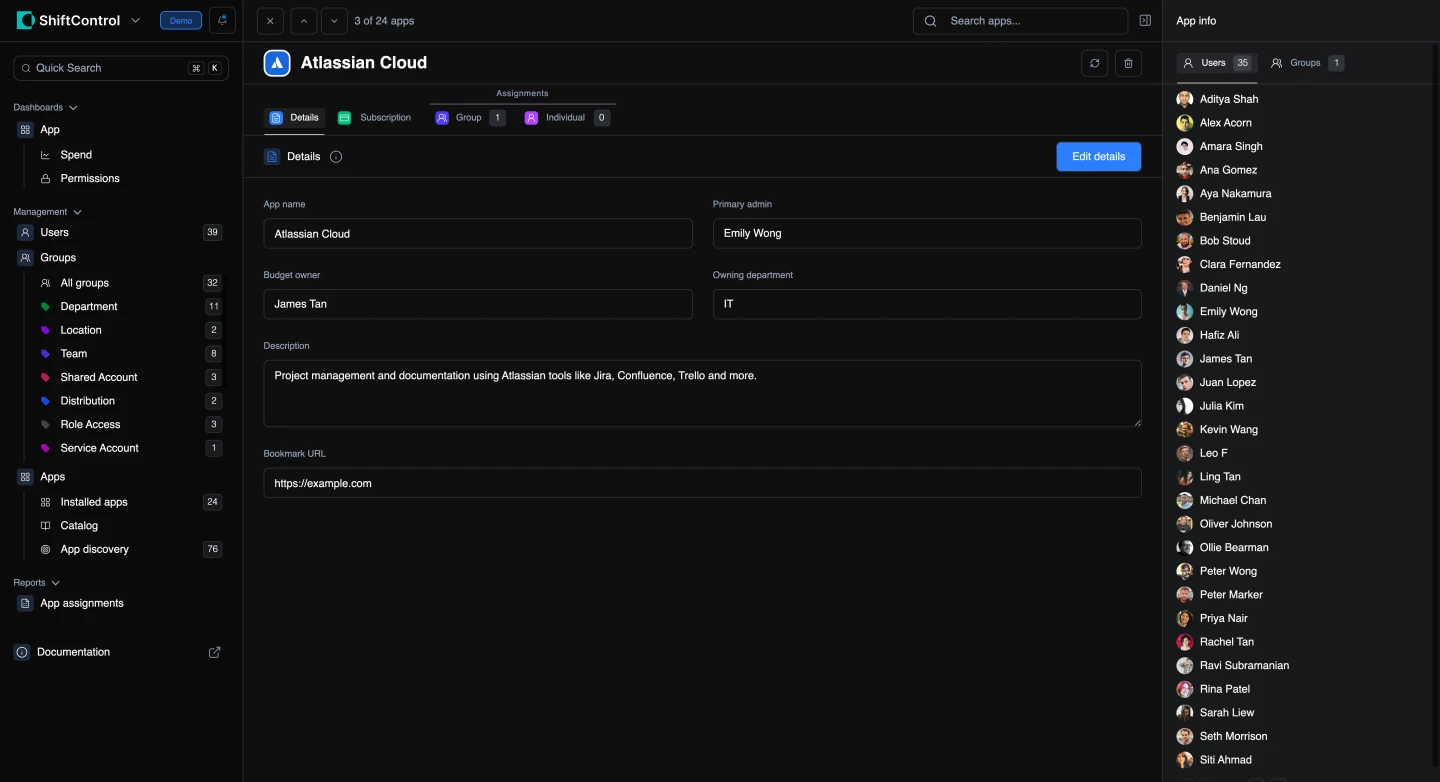
Task: Go to the previous app
Action: coord(303,21)
